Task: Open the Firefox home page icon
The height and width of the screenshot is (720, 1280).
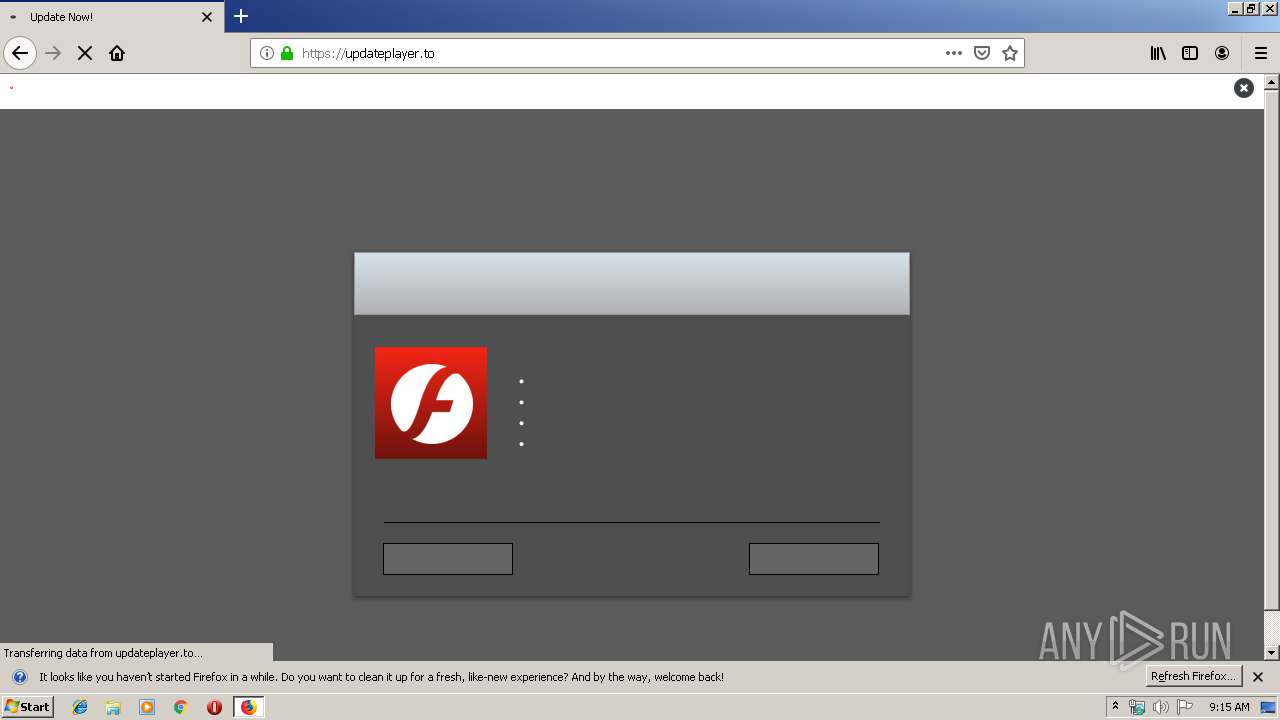Action: 117,53
